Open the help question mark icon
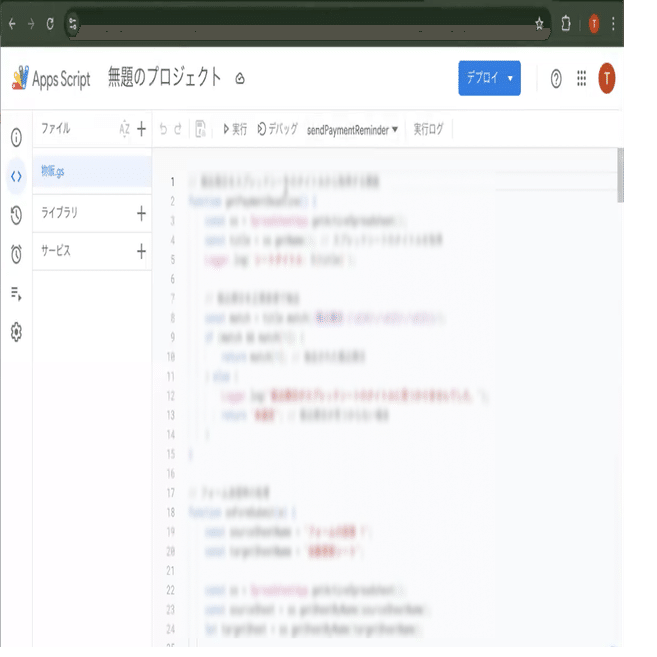Image resolution: width=657 pixels, height=657 pixels. coord(556,78)
